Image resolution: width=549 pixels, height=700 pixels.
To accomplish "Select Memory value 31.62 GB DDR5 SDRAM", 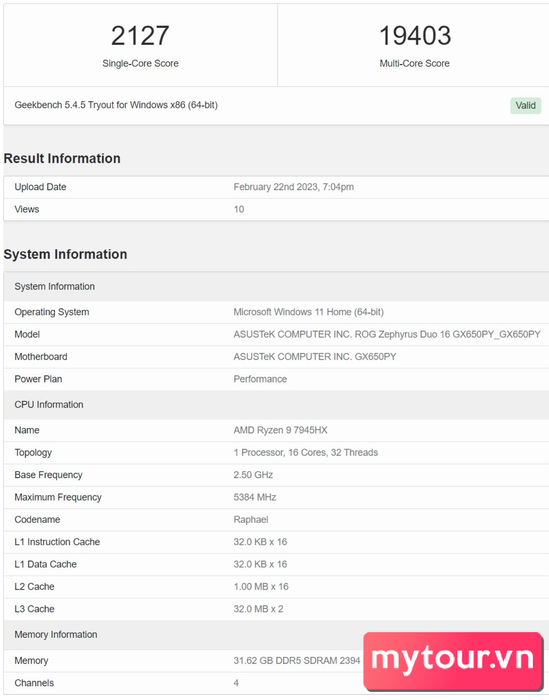I will (x=297, y=661).
